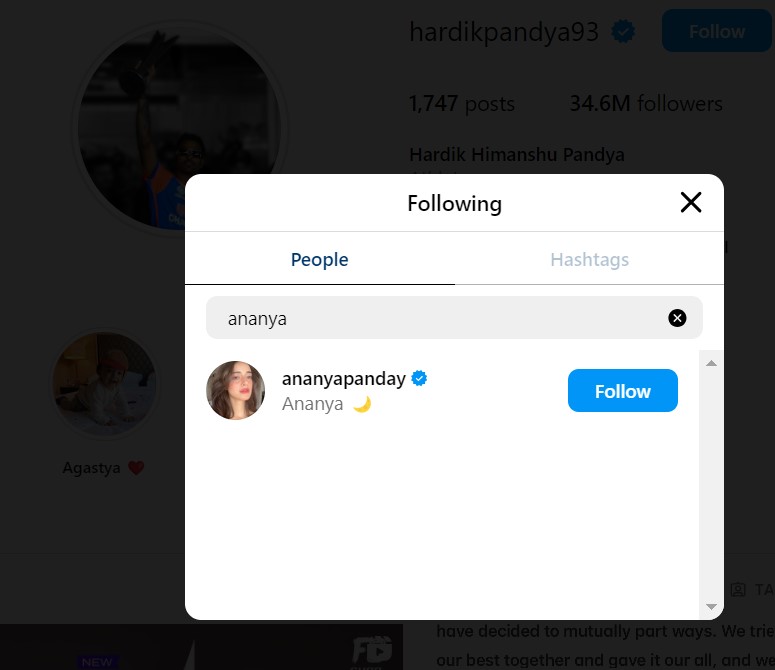Click the Ananya display name text
The width and height of the screenshot is (775, 670).
(312, 404)
